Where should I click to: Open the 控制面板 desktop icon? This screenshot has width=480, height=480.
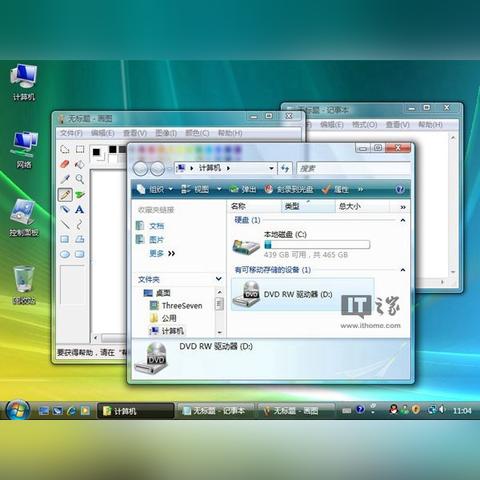23,218
